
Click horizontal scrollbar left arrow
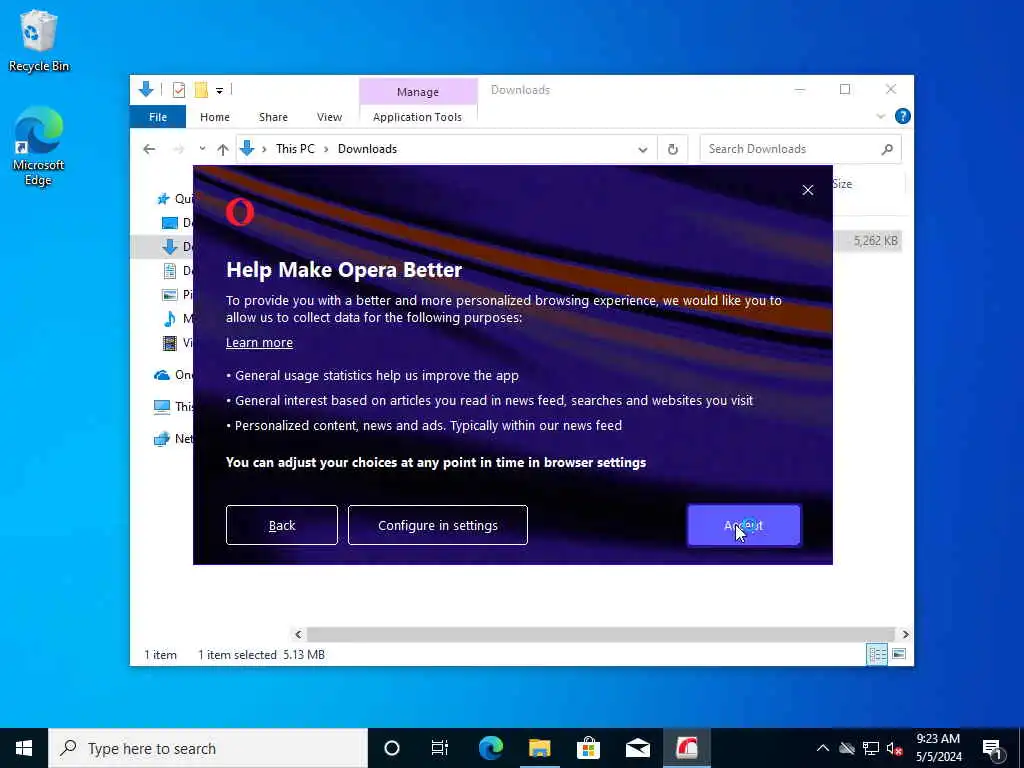point(298,634)
